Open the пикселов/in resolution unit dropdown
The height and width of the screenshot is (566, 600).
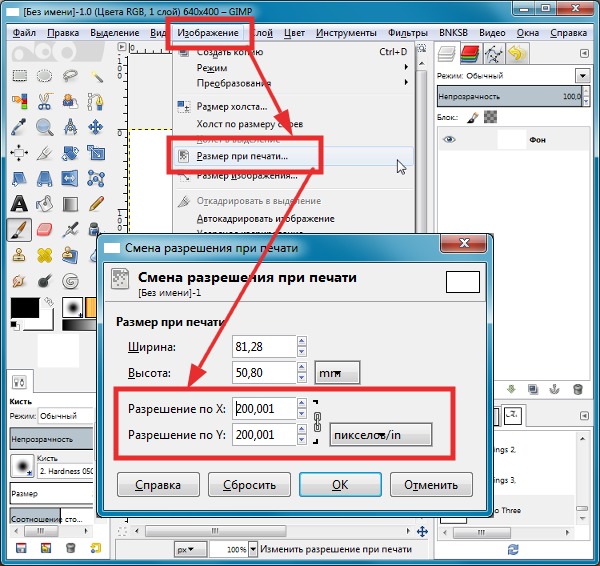click(381, 435)
